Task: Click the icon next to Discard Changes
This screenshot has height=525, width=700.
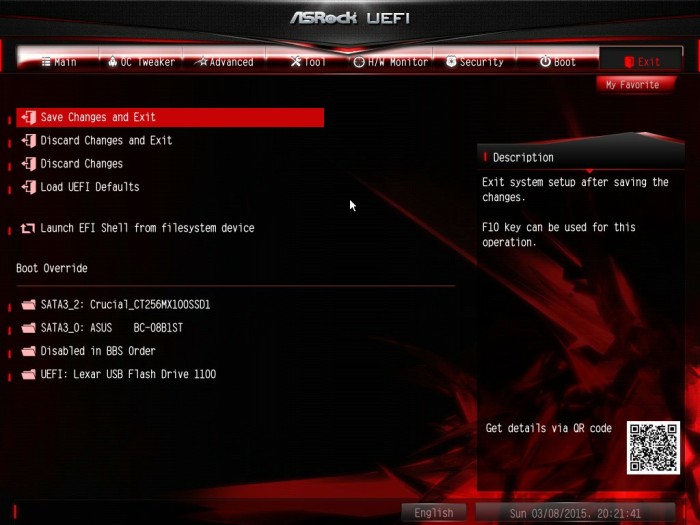Action: coord(29,164)
